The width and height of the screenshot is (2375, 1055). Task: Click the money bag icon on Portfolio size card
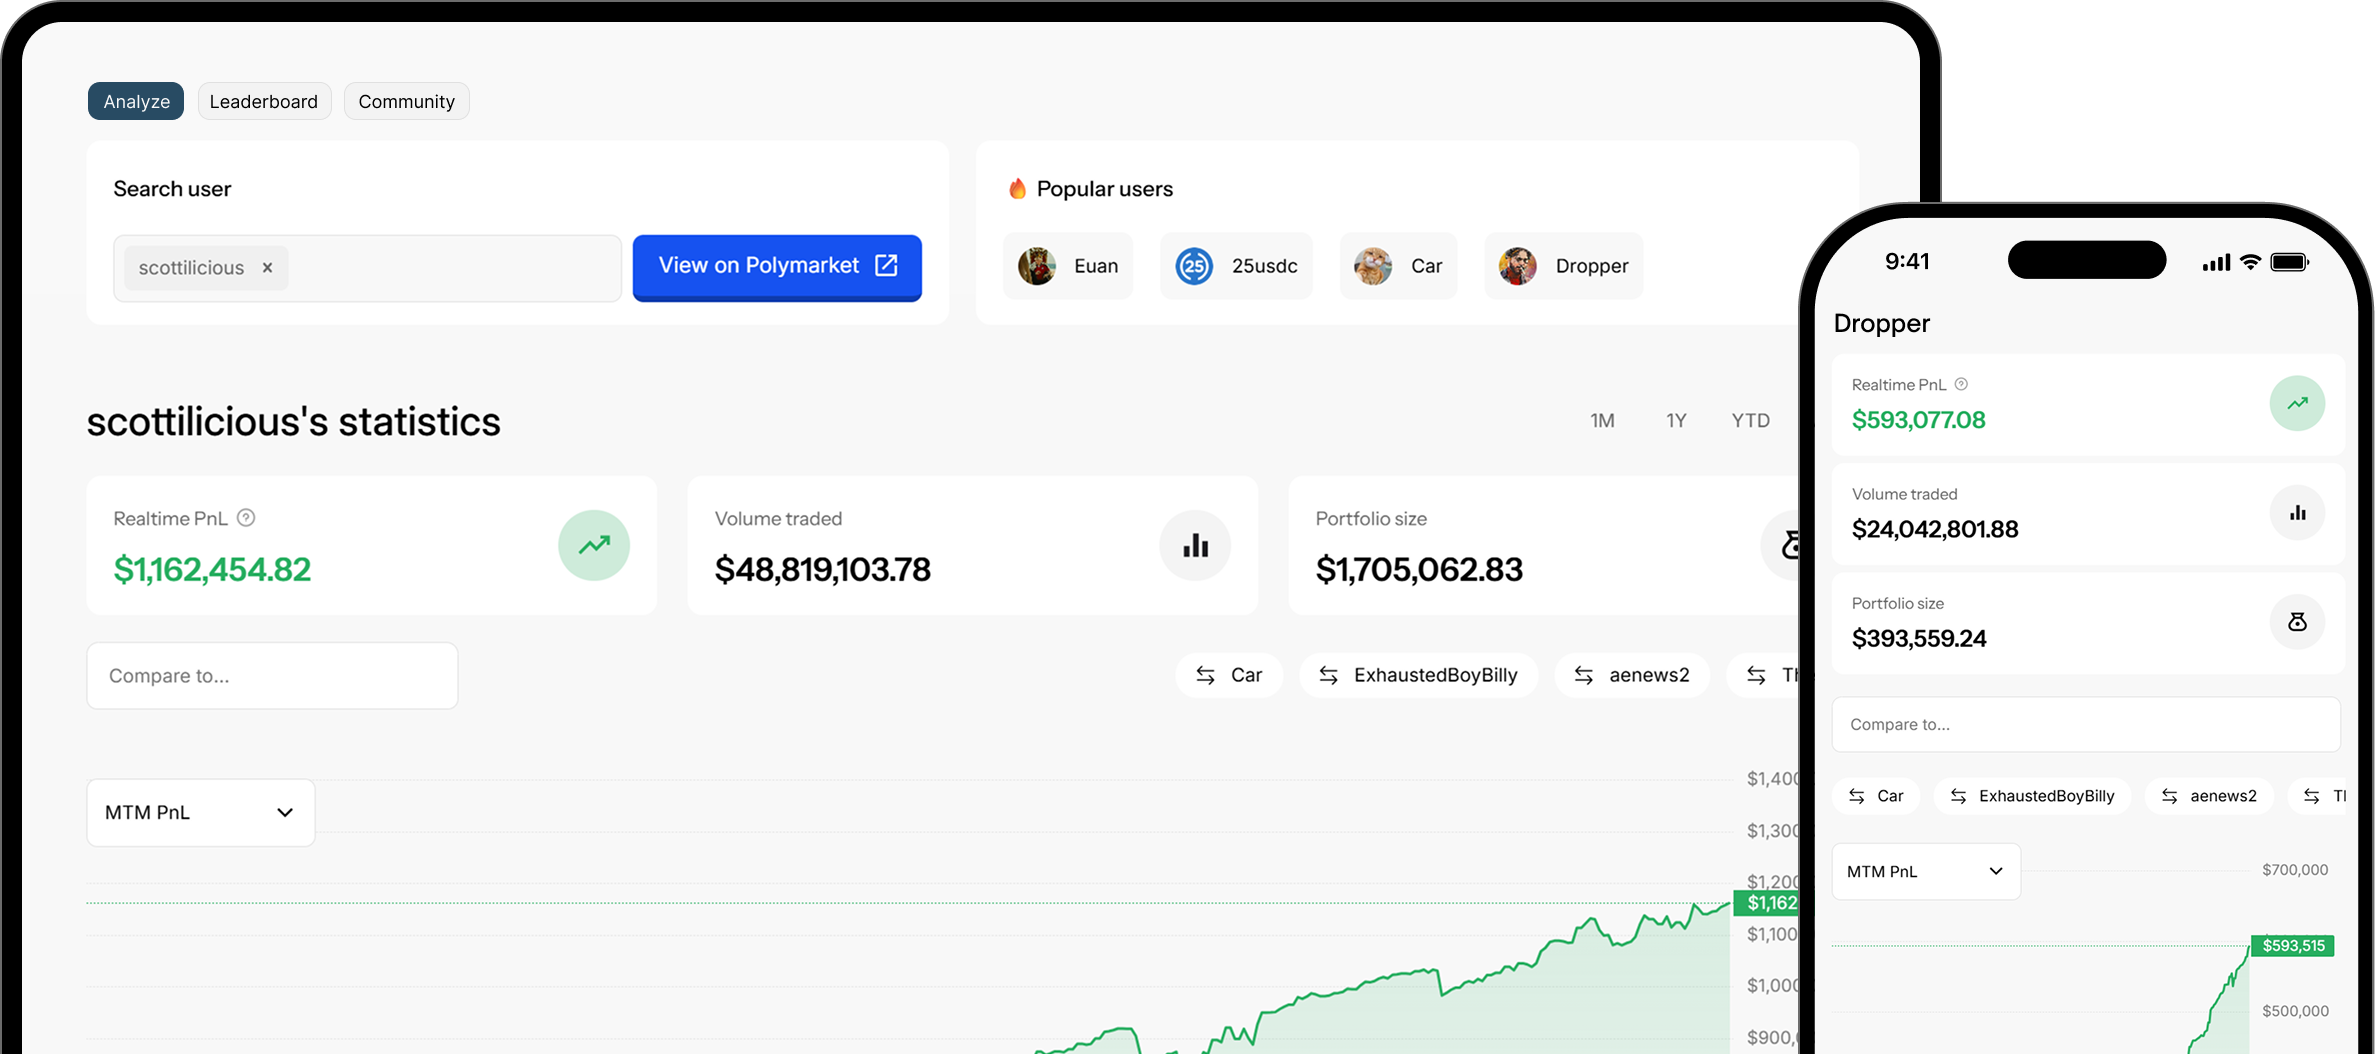[1790, 545]
